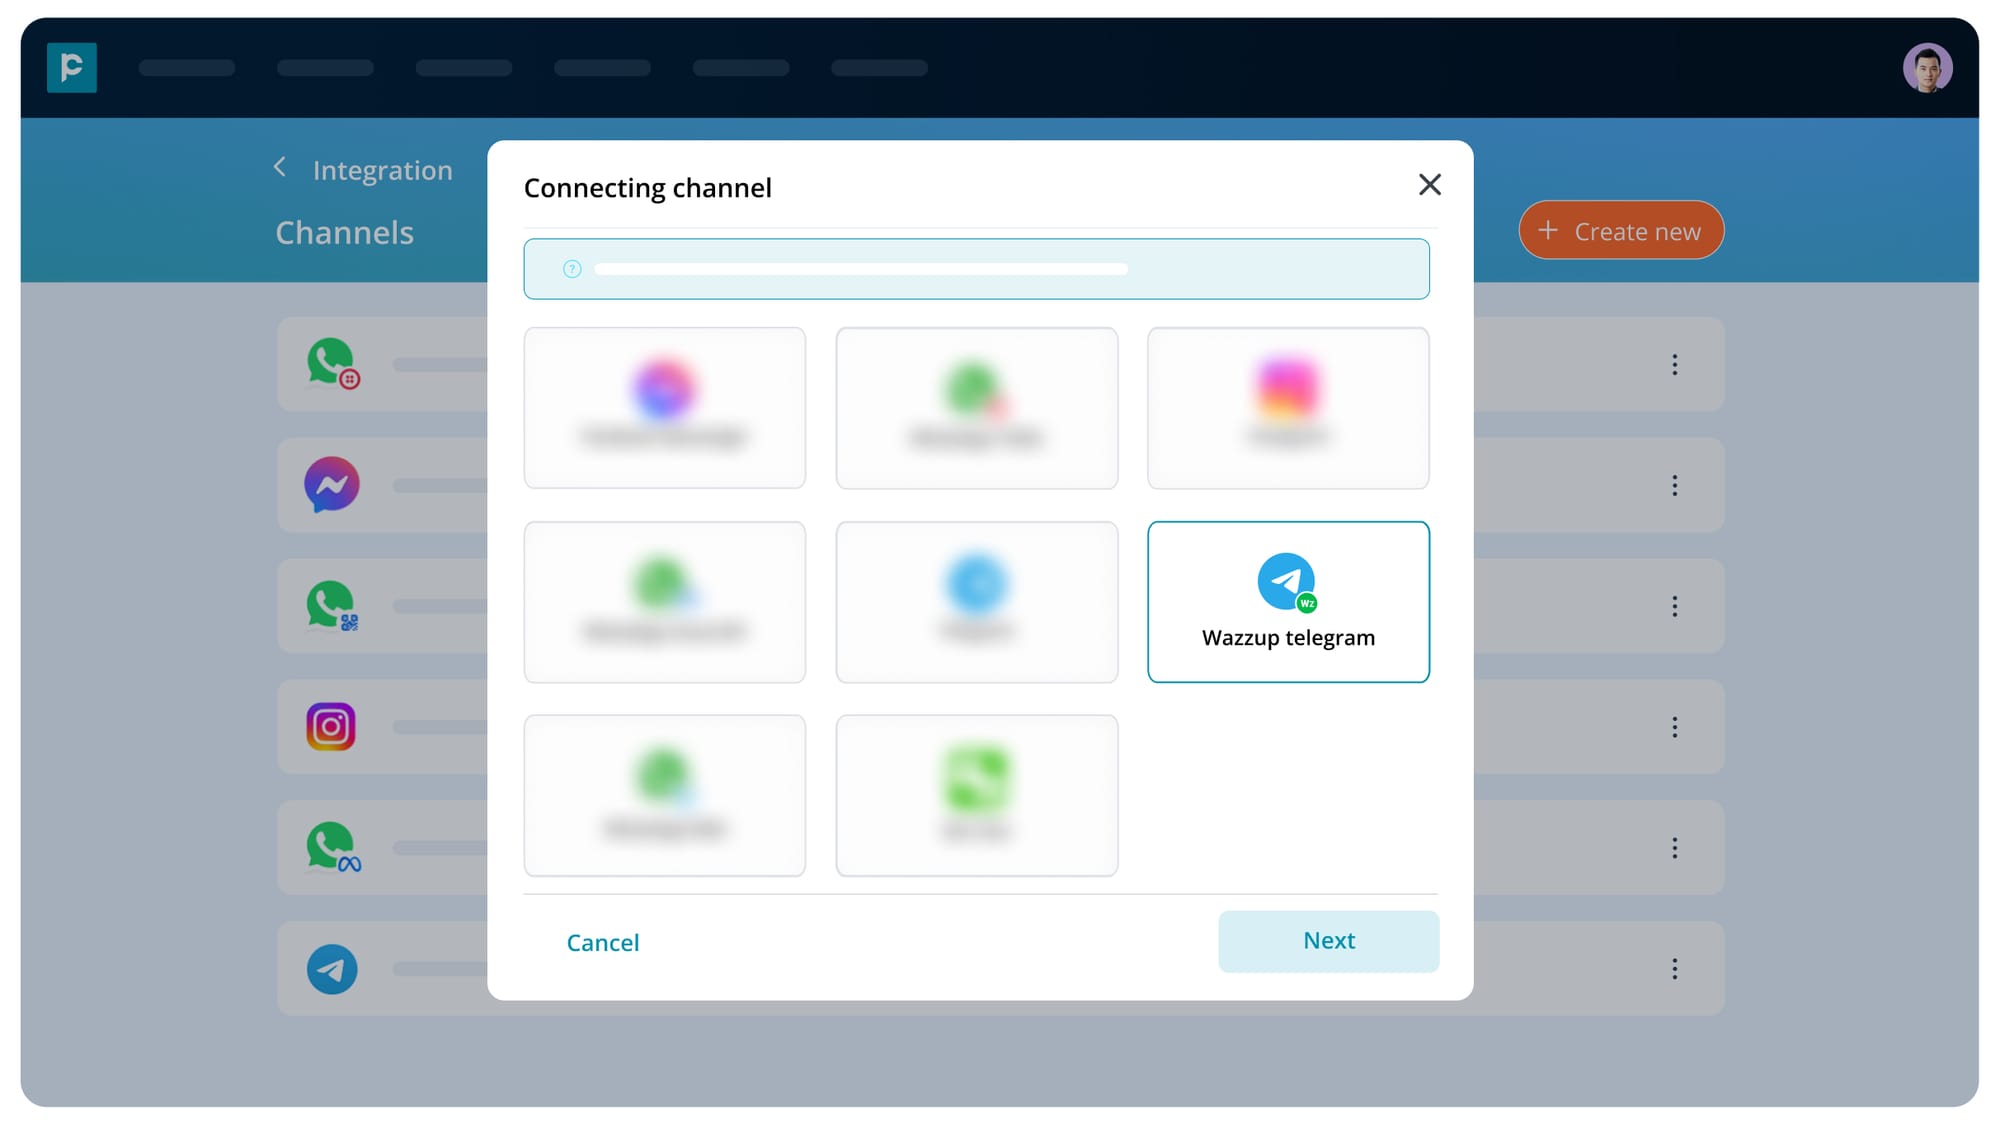
Task: Click the WhatsApp icon with red badge
Action: [x=331, y=364]
